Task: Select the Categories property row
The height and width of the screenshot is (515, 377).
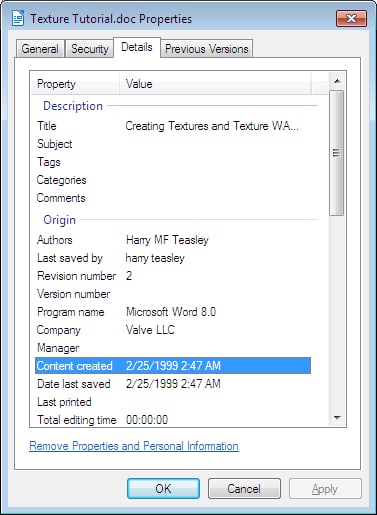Action: click(x=173, y=180)
